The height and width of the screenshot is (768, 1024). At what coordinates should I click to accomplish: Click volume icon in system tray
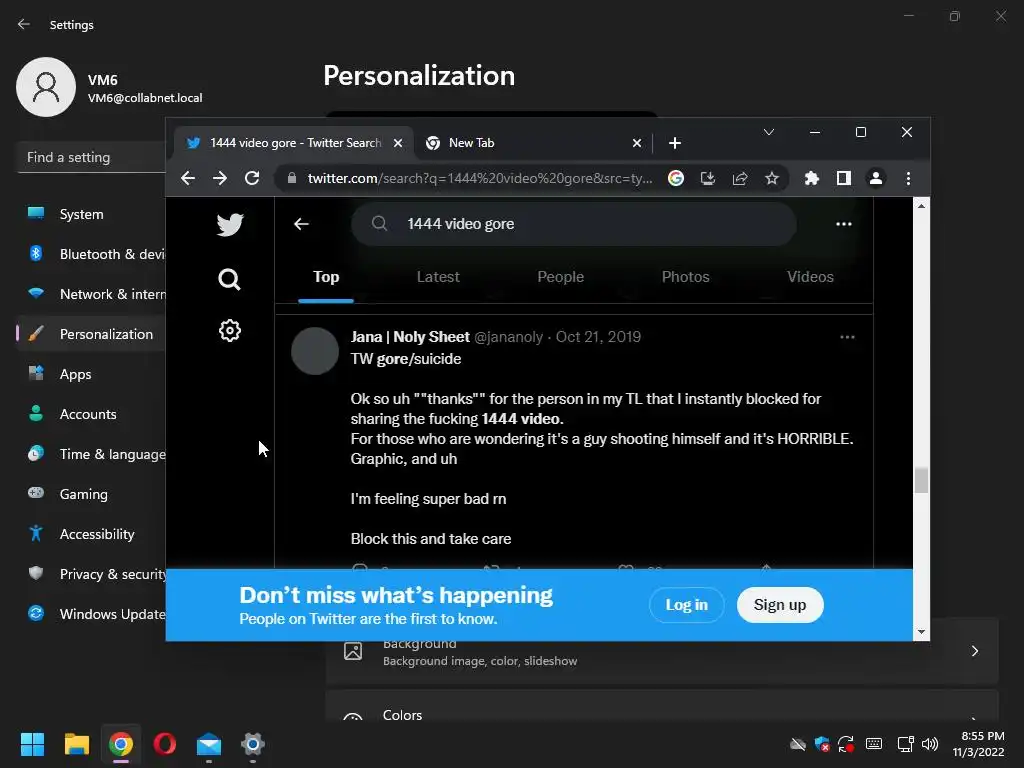pyautogui.click(x=930, y=744)
